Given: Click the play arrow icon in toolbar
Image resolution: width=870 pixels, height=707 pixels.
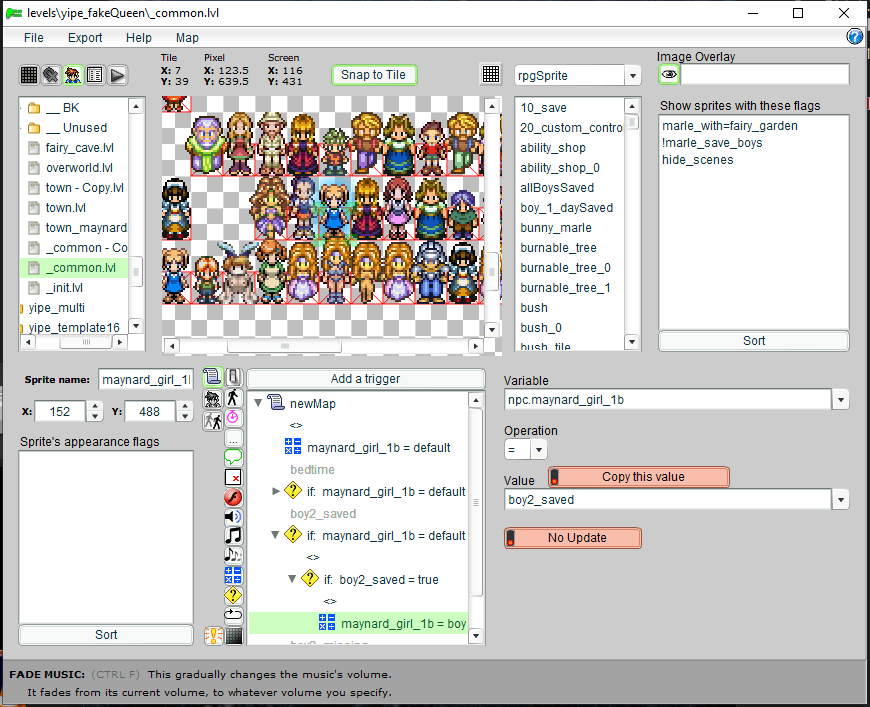Looking at the screenshot, I should (x=117, y=75).
